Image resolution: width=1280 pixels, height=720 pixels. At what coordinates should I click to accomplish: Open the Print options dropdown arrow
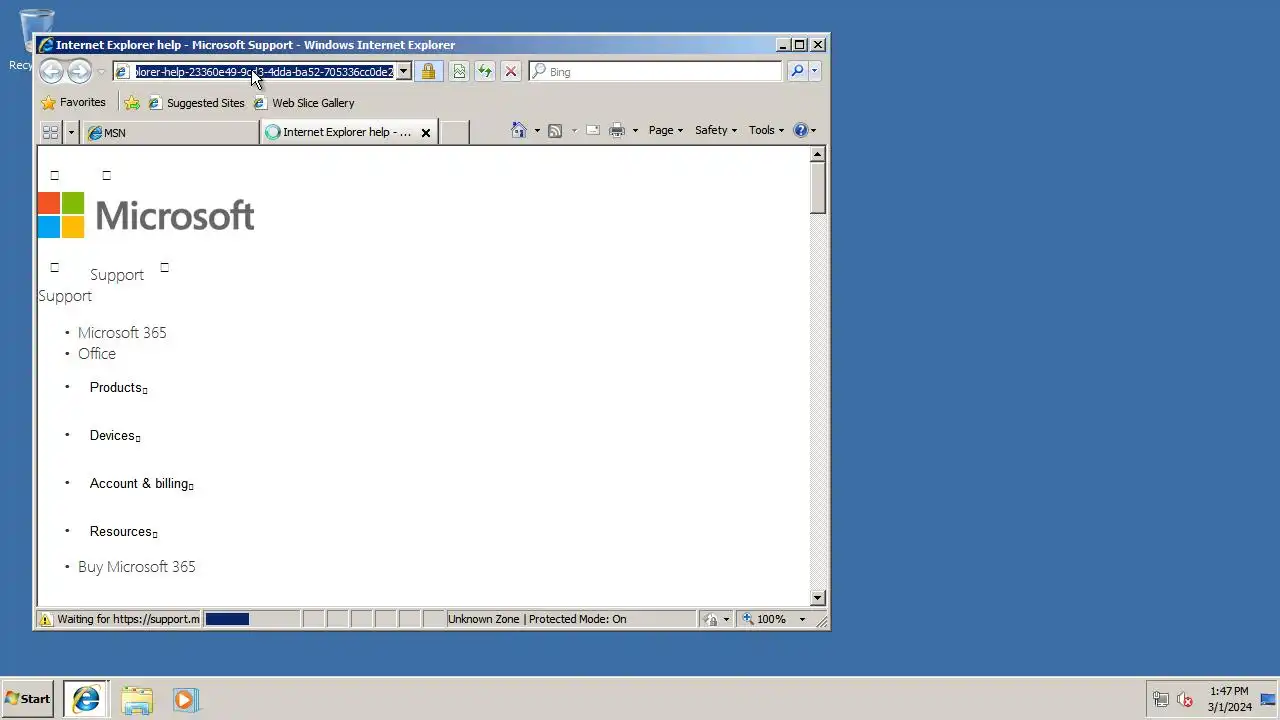pyautogui.click(x=635, y=130)
